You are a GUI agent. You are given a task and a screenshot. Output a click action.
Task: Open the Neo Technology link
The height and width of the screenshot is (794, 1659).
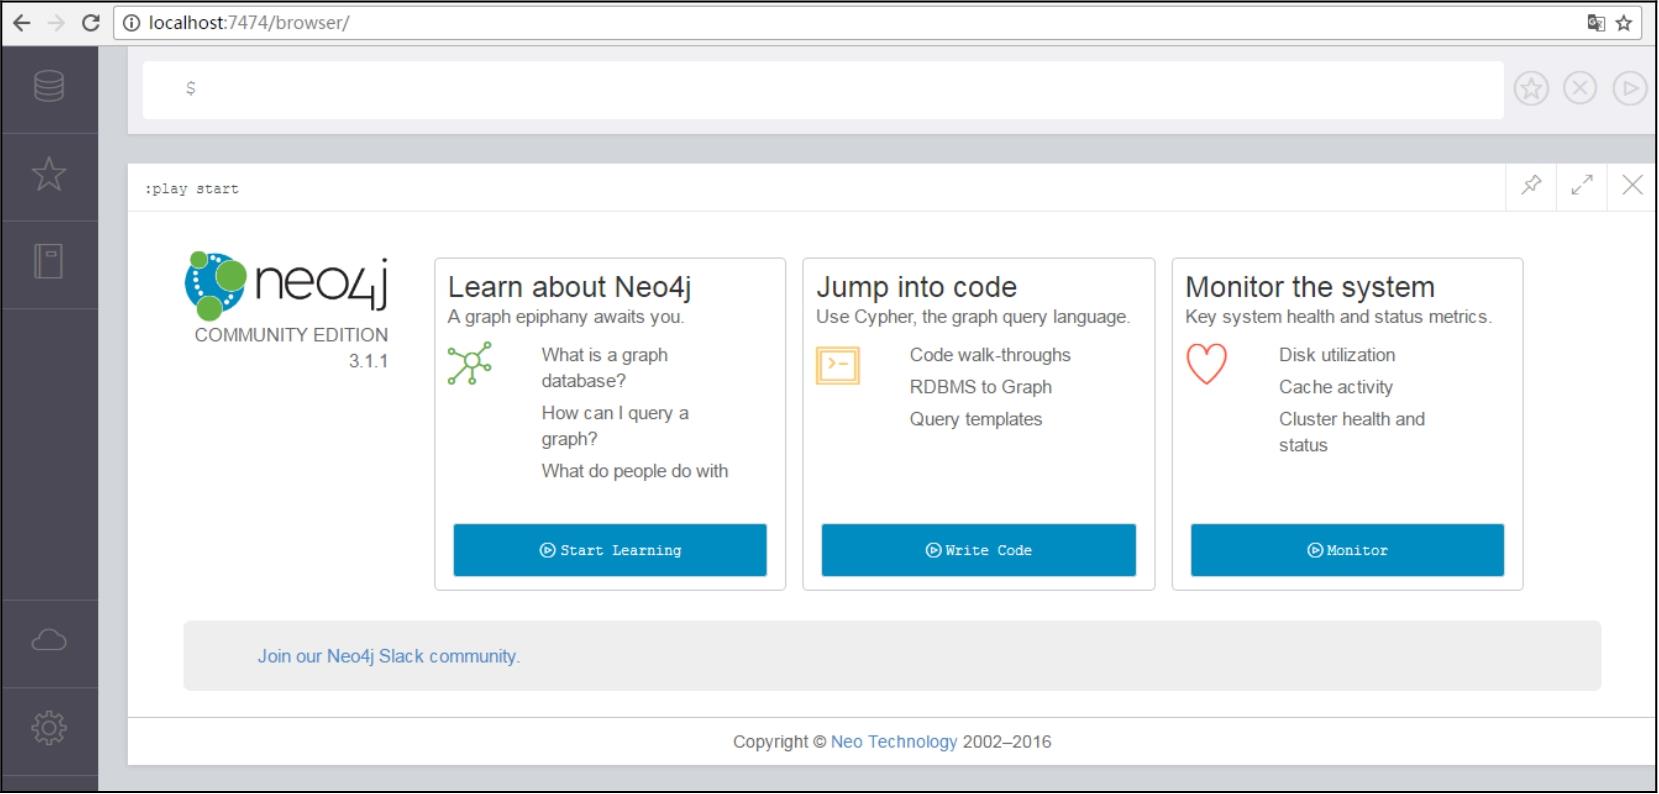[894, 742]
